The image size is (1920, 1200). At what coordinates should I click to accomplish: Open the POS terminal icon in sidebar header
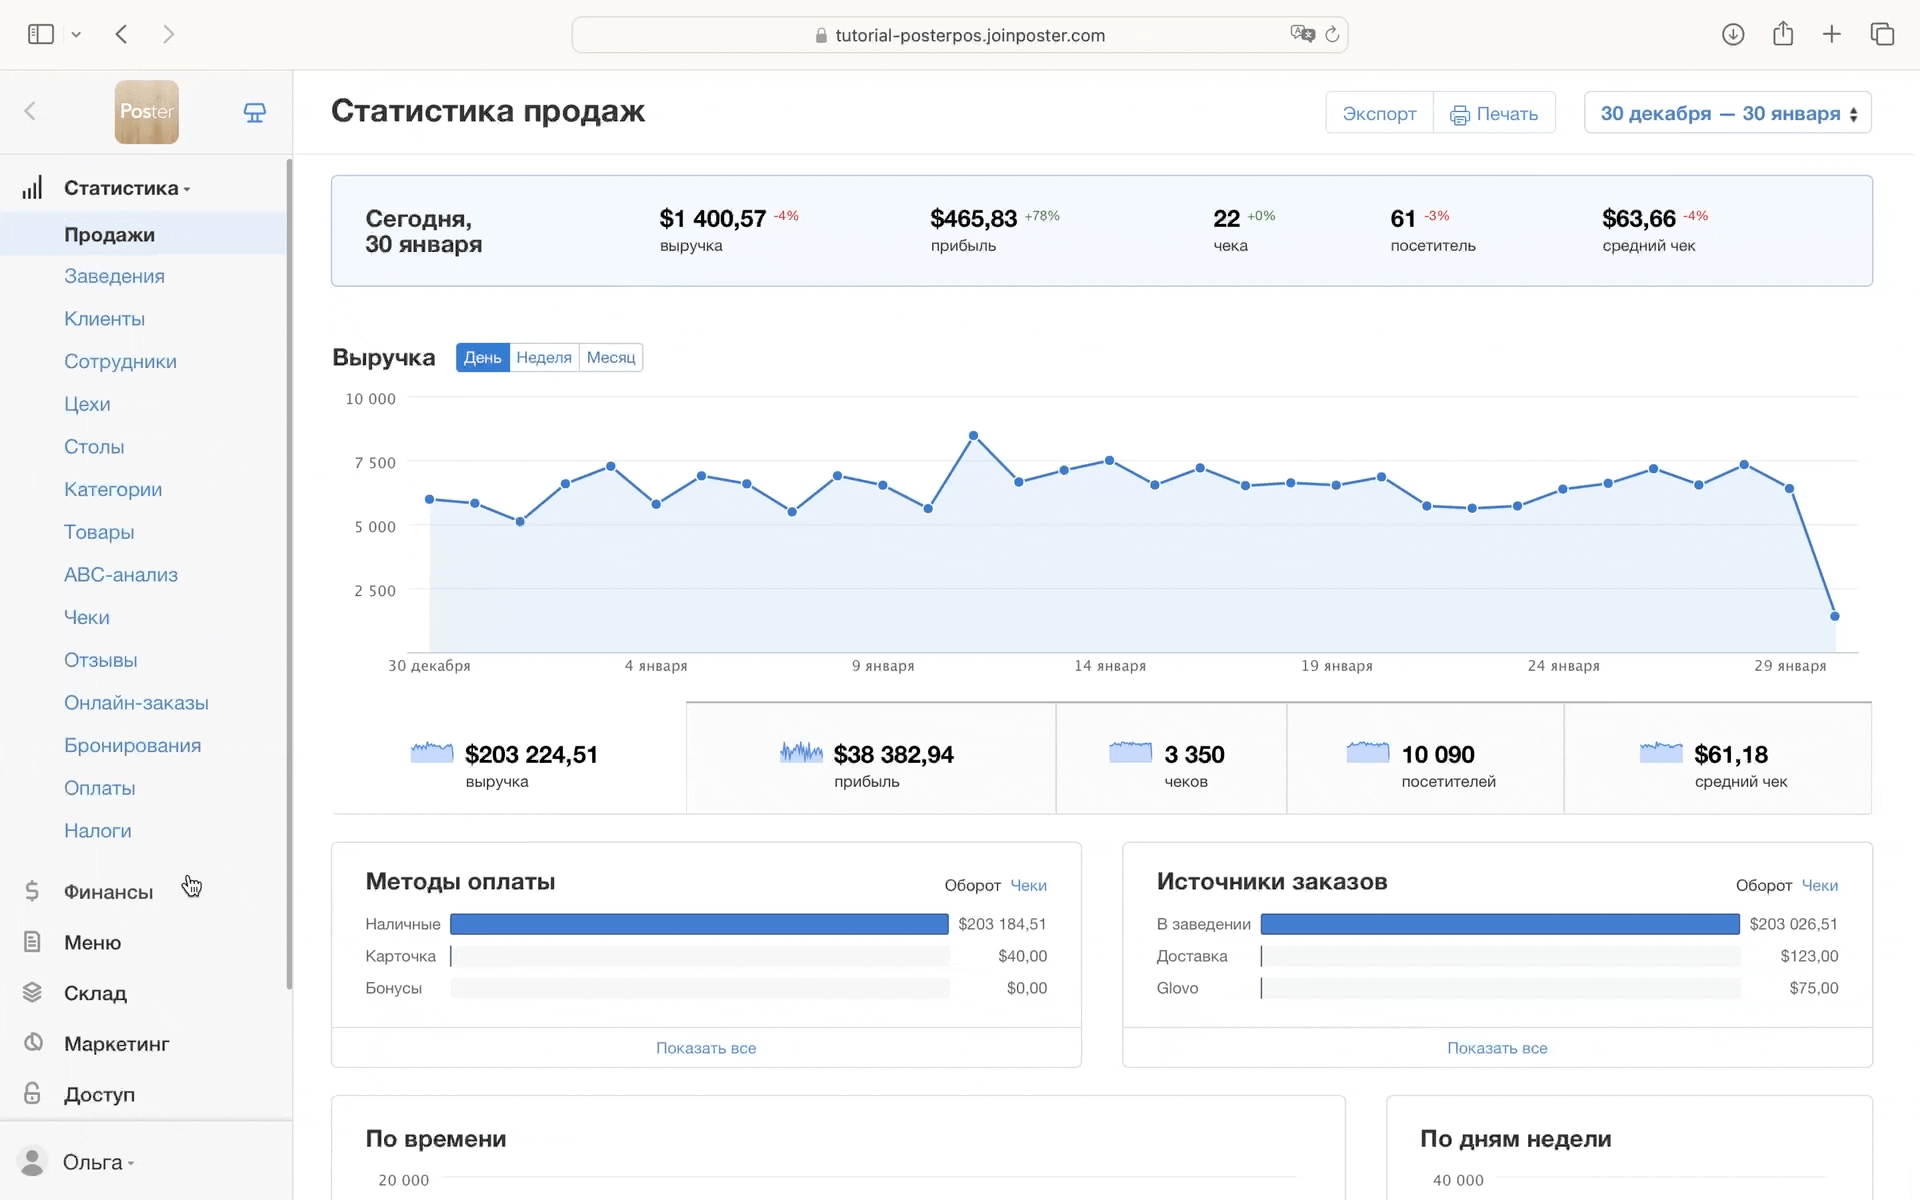[x=255, y=112]
